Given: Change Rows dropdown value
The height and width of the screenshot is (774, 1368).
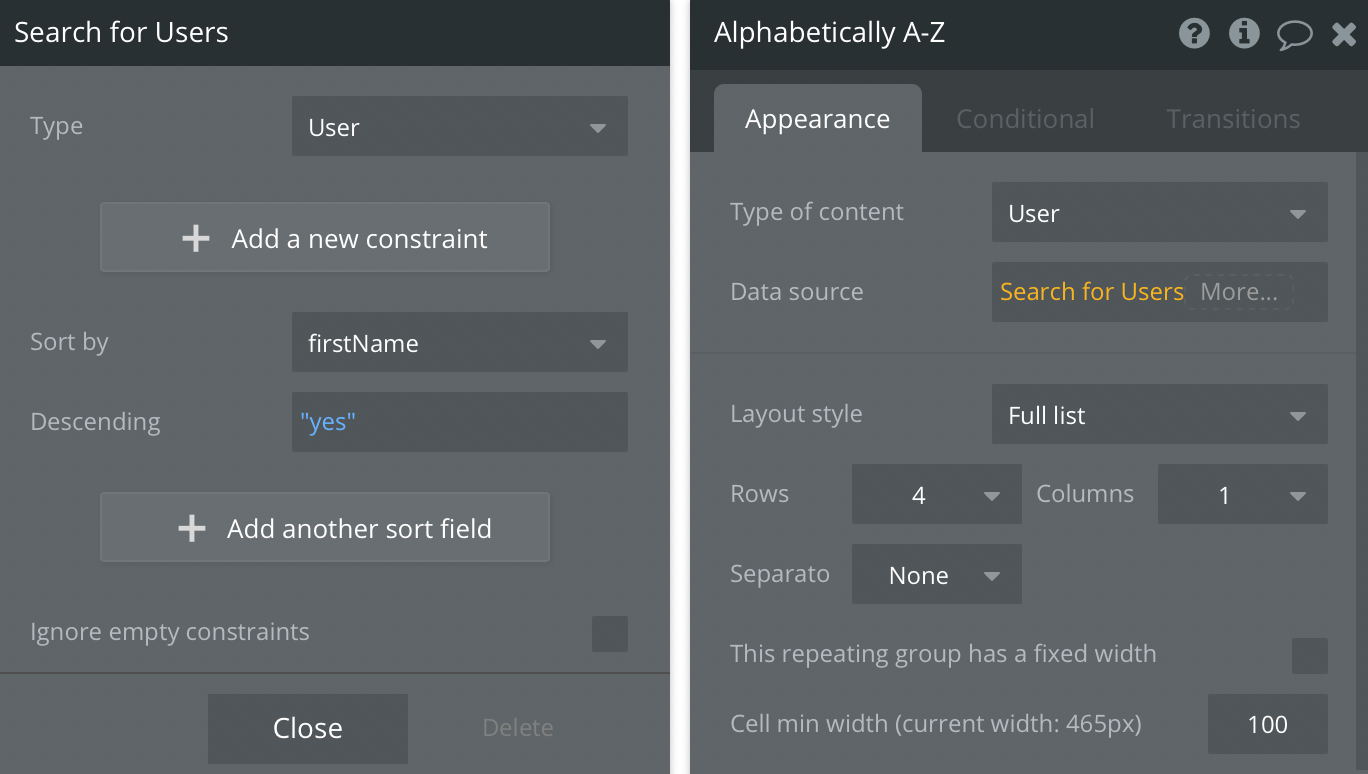Looking at the screenshot, I should pyautogui.click(x=937, y=494).
